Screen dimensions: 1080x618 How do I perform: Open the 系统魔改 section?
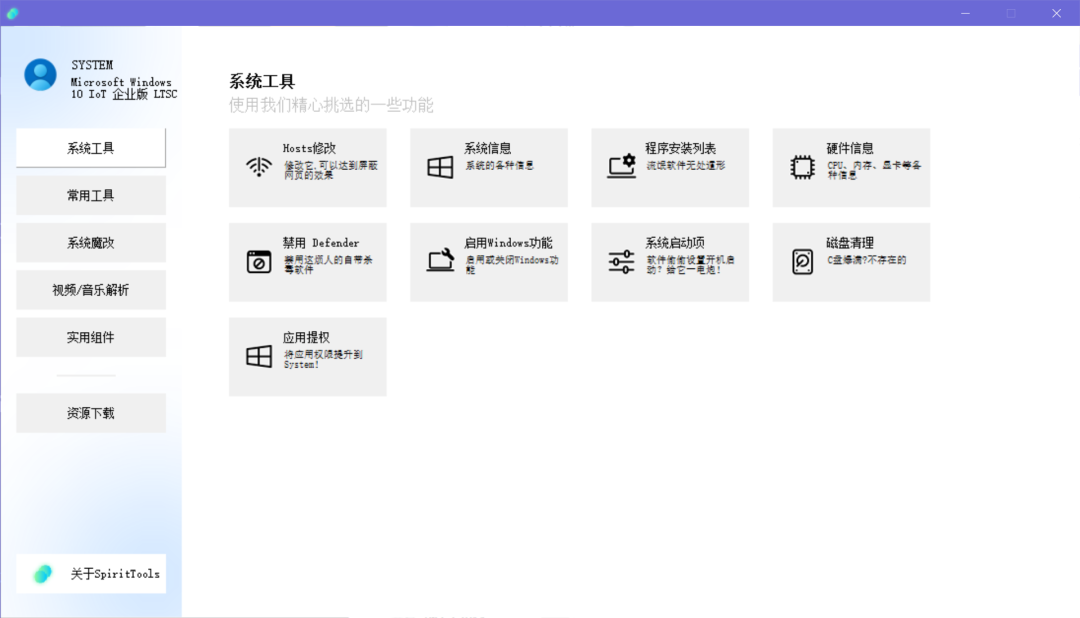point(91,243)
